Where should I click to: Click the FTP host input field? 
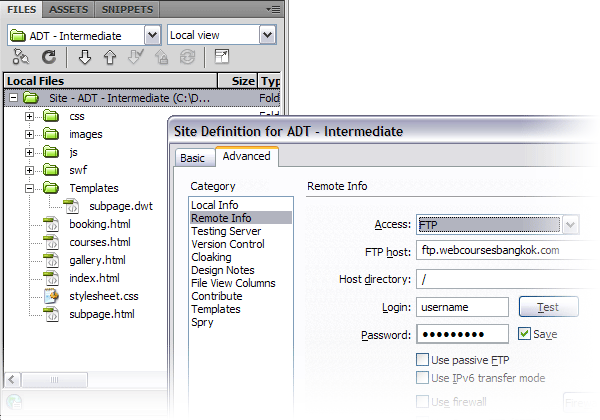[x=508, y=250]
